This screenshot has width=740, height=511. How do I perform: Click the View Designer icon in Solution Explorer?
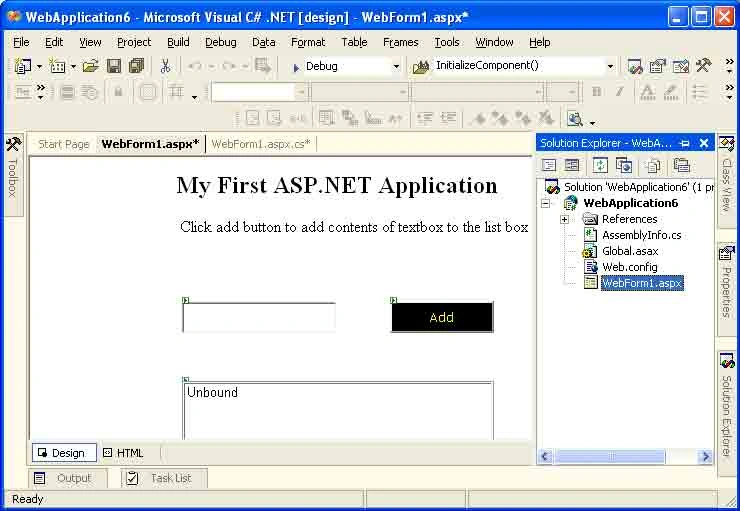pos(572,165)
